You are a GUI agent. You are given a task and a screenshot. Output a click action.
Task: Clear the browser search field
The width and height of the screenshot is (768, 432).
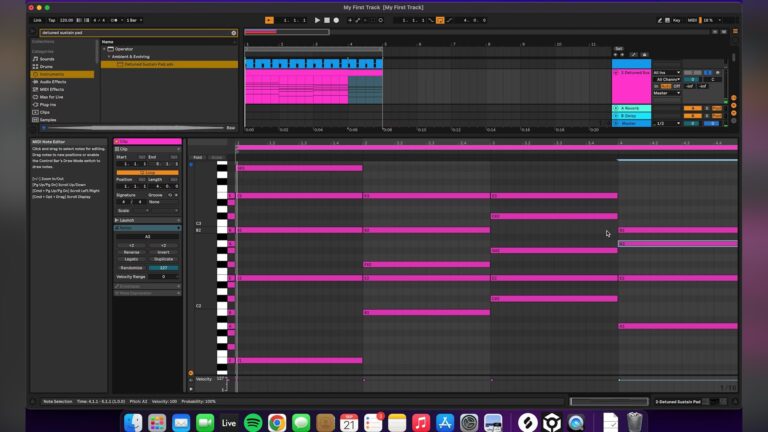[x=234, y=33]
